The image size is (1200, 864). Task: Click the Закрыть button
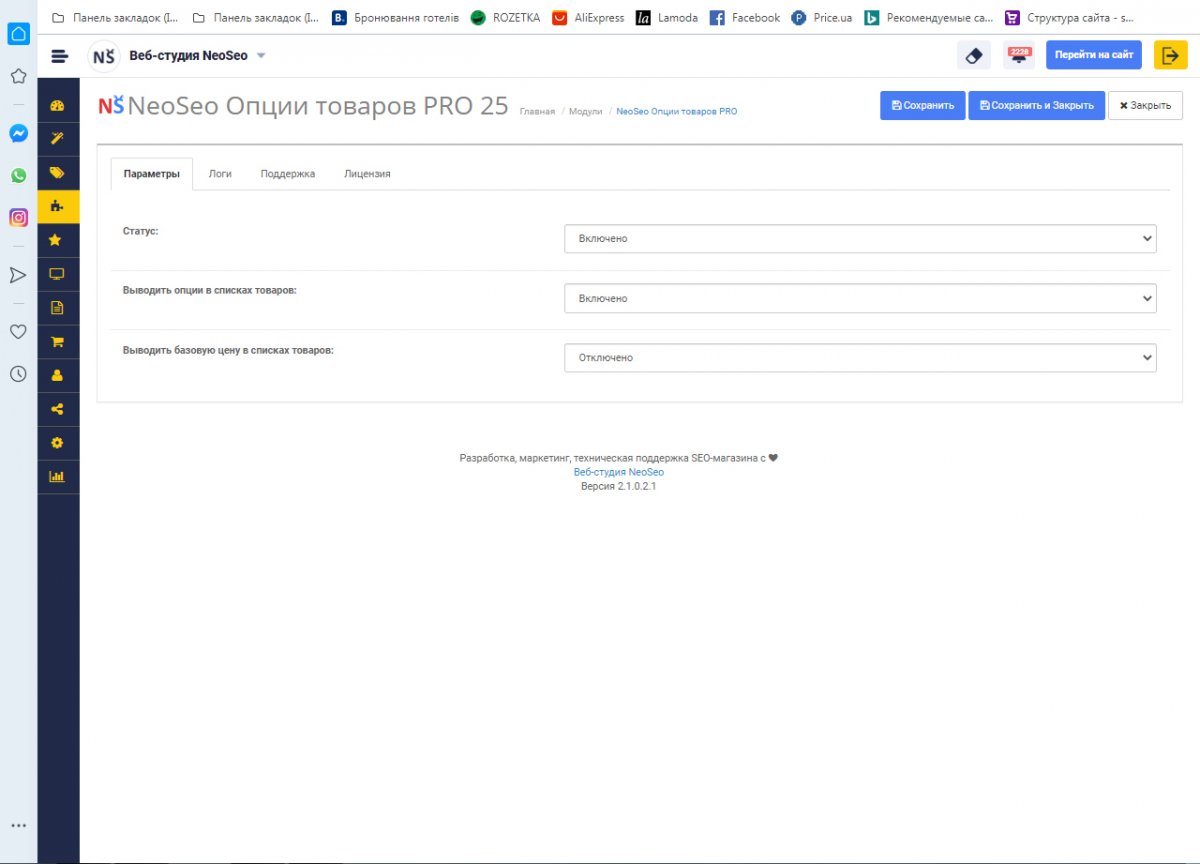click(1145, 105)
